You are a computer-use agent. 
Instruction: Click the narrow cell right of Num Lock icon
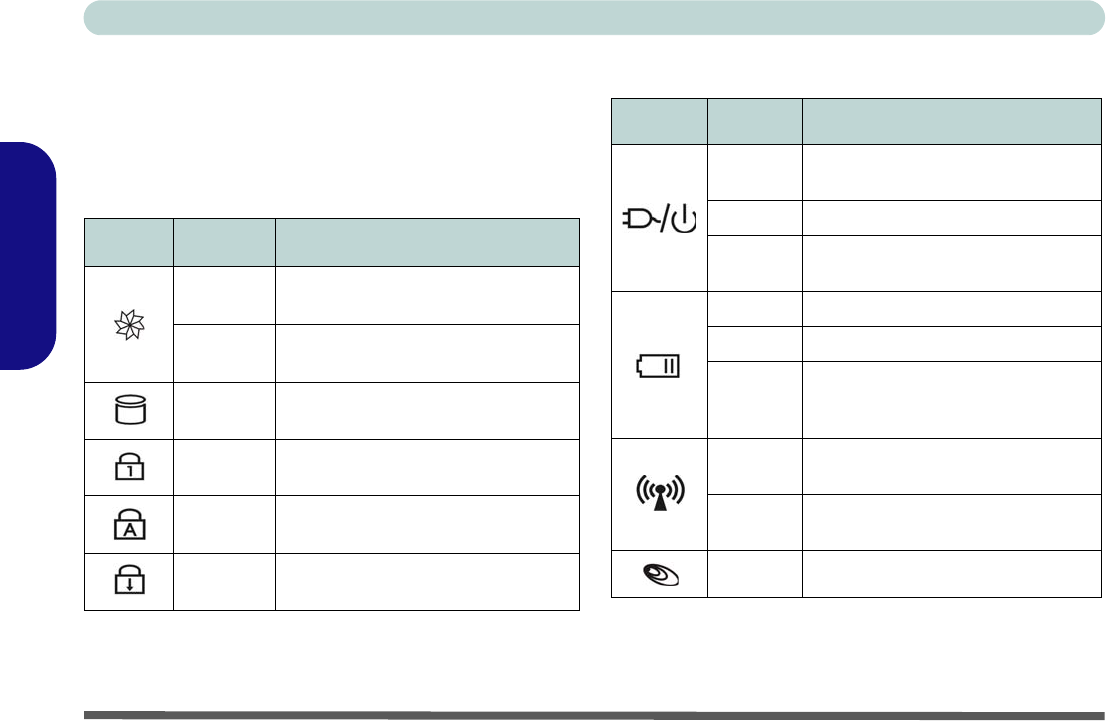click(x=224, y=467)
